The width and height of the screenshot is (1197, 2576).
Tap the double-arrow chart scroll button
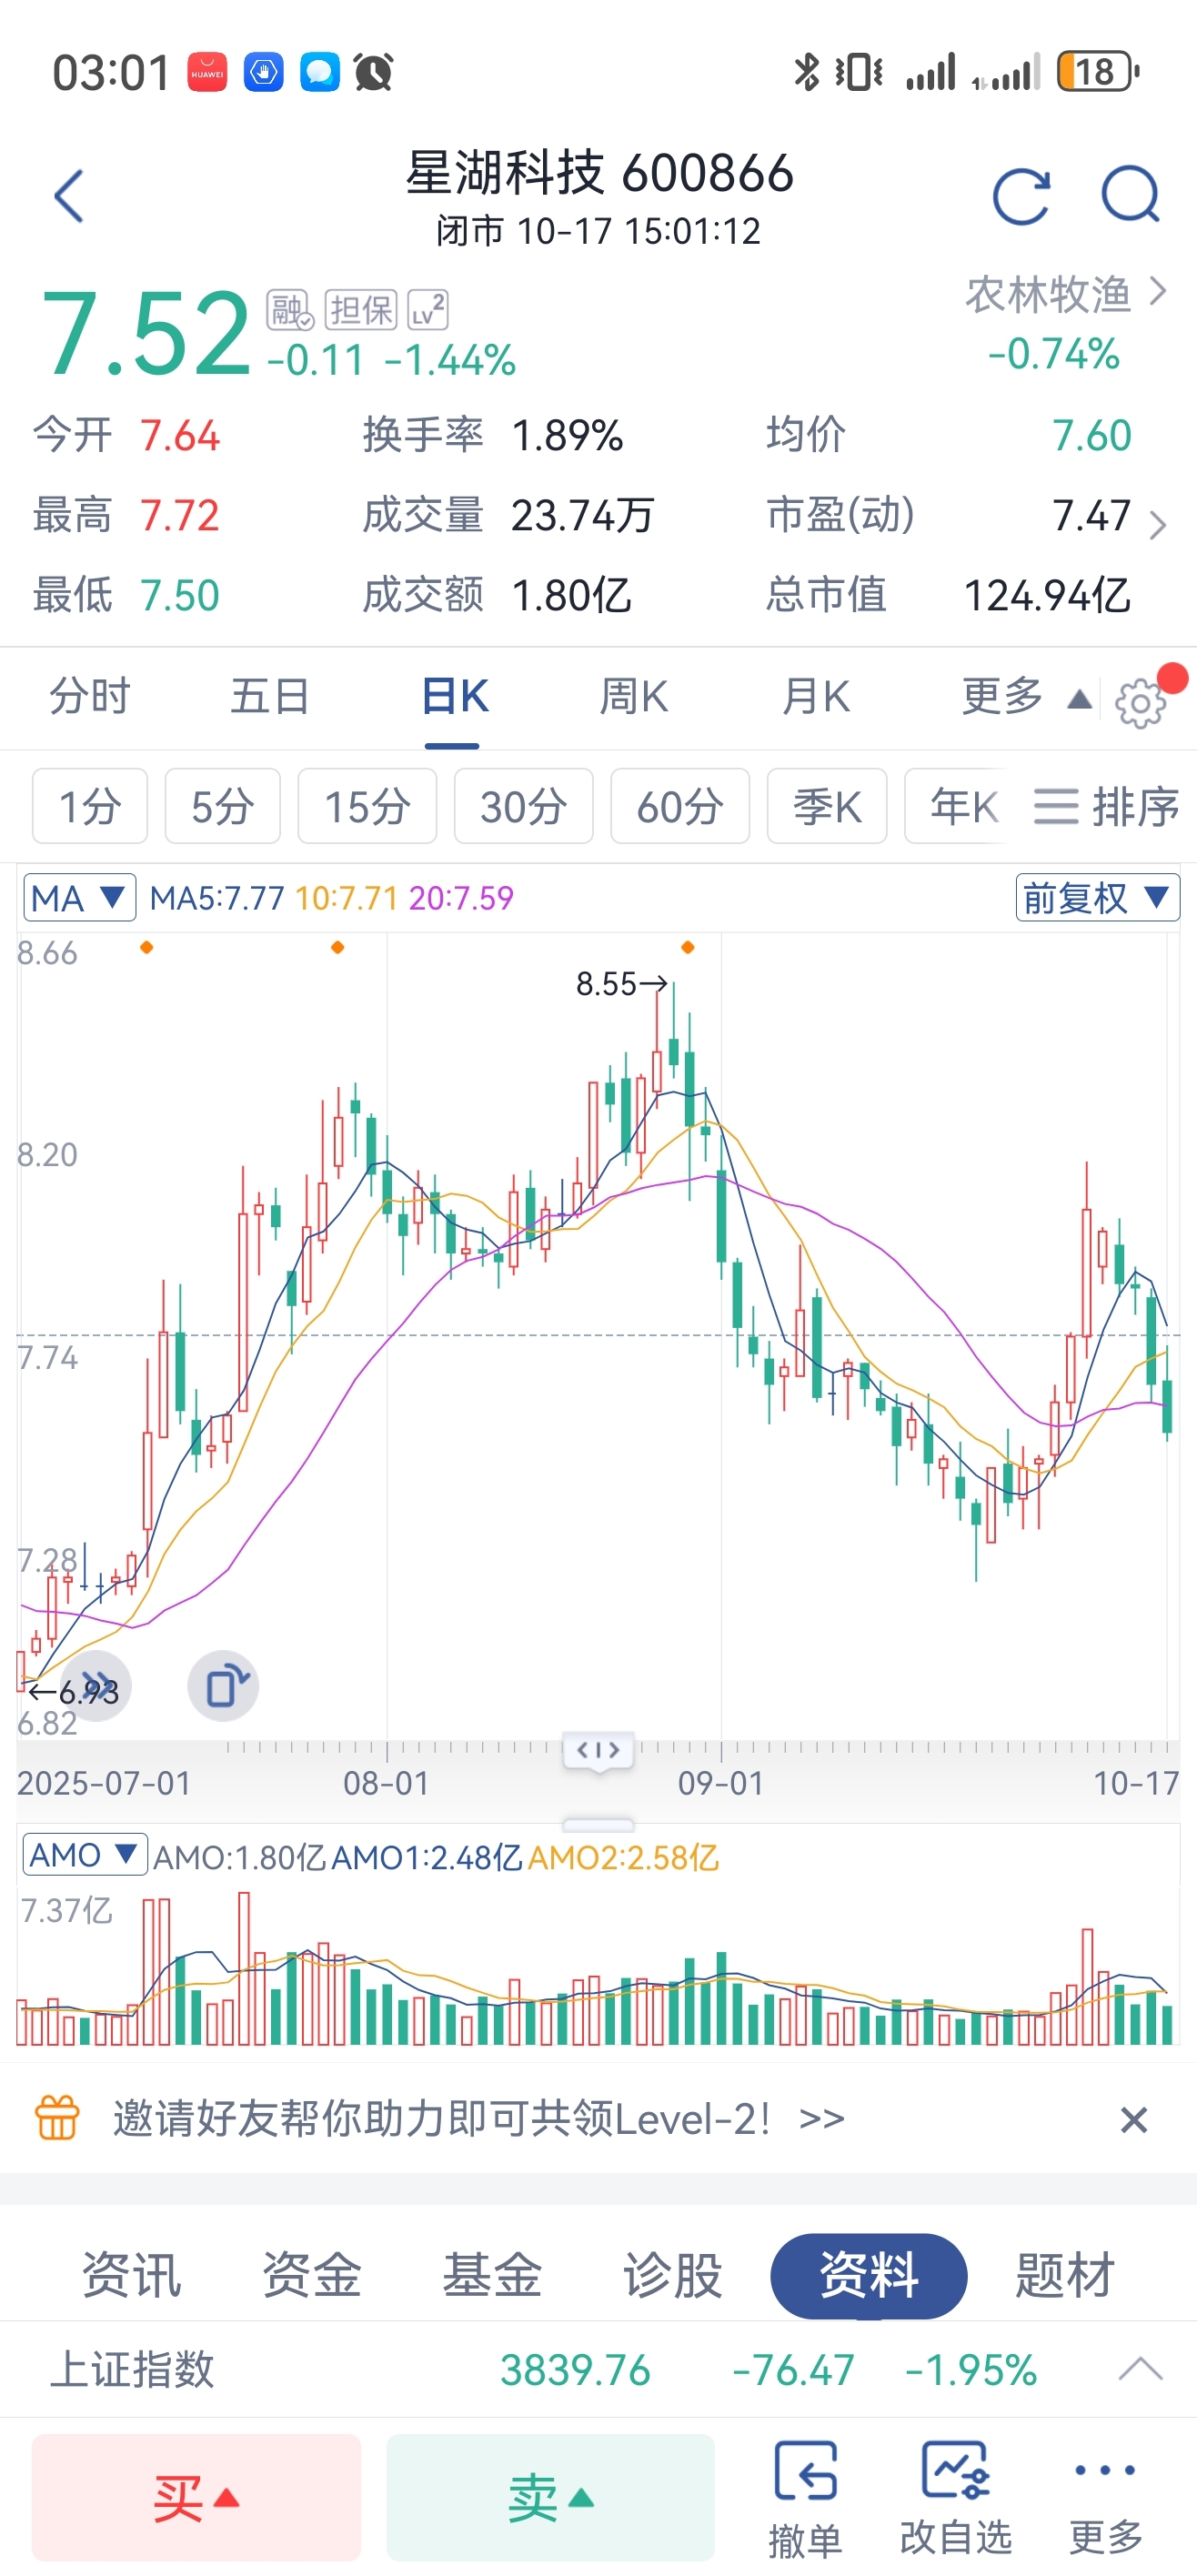pyautogui.click(x=96, y=1686)
